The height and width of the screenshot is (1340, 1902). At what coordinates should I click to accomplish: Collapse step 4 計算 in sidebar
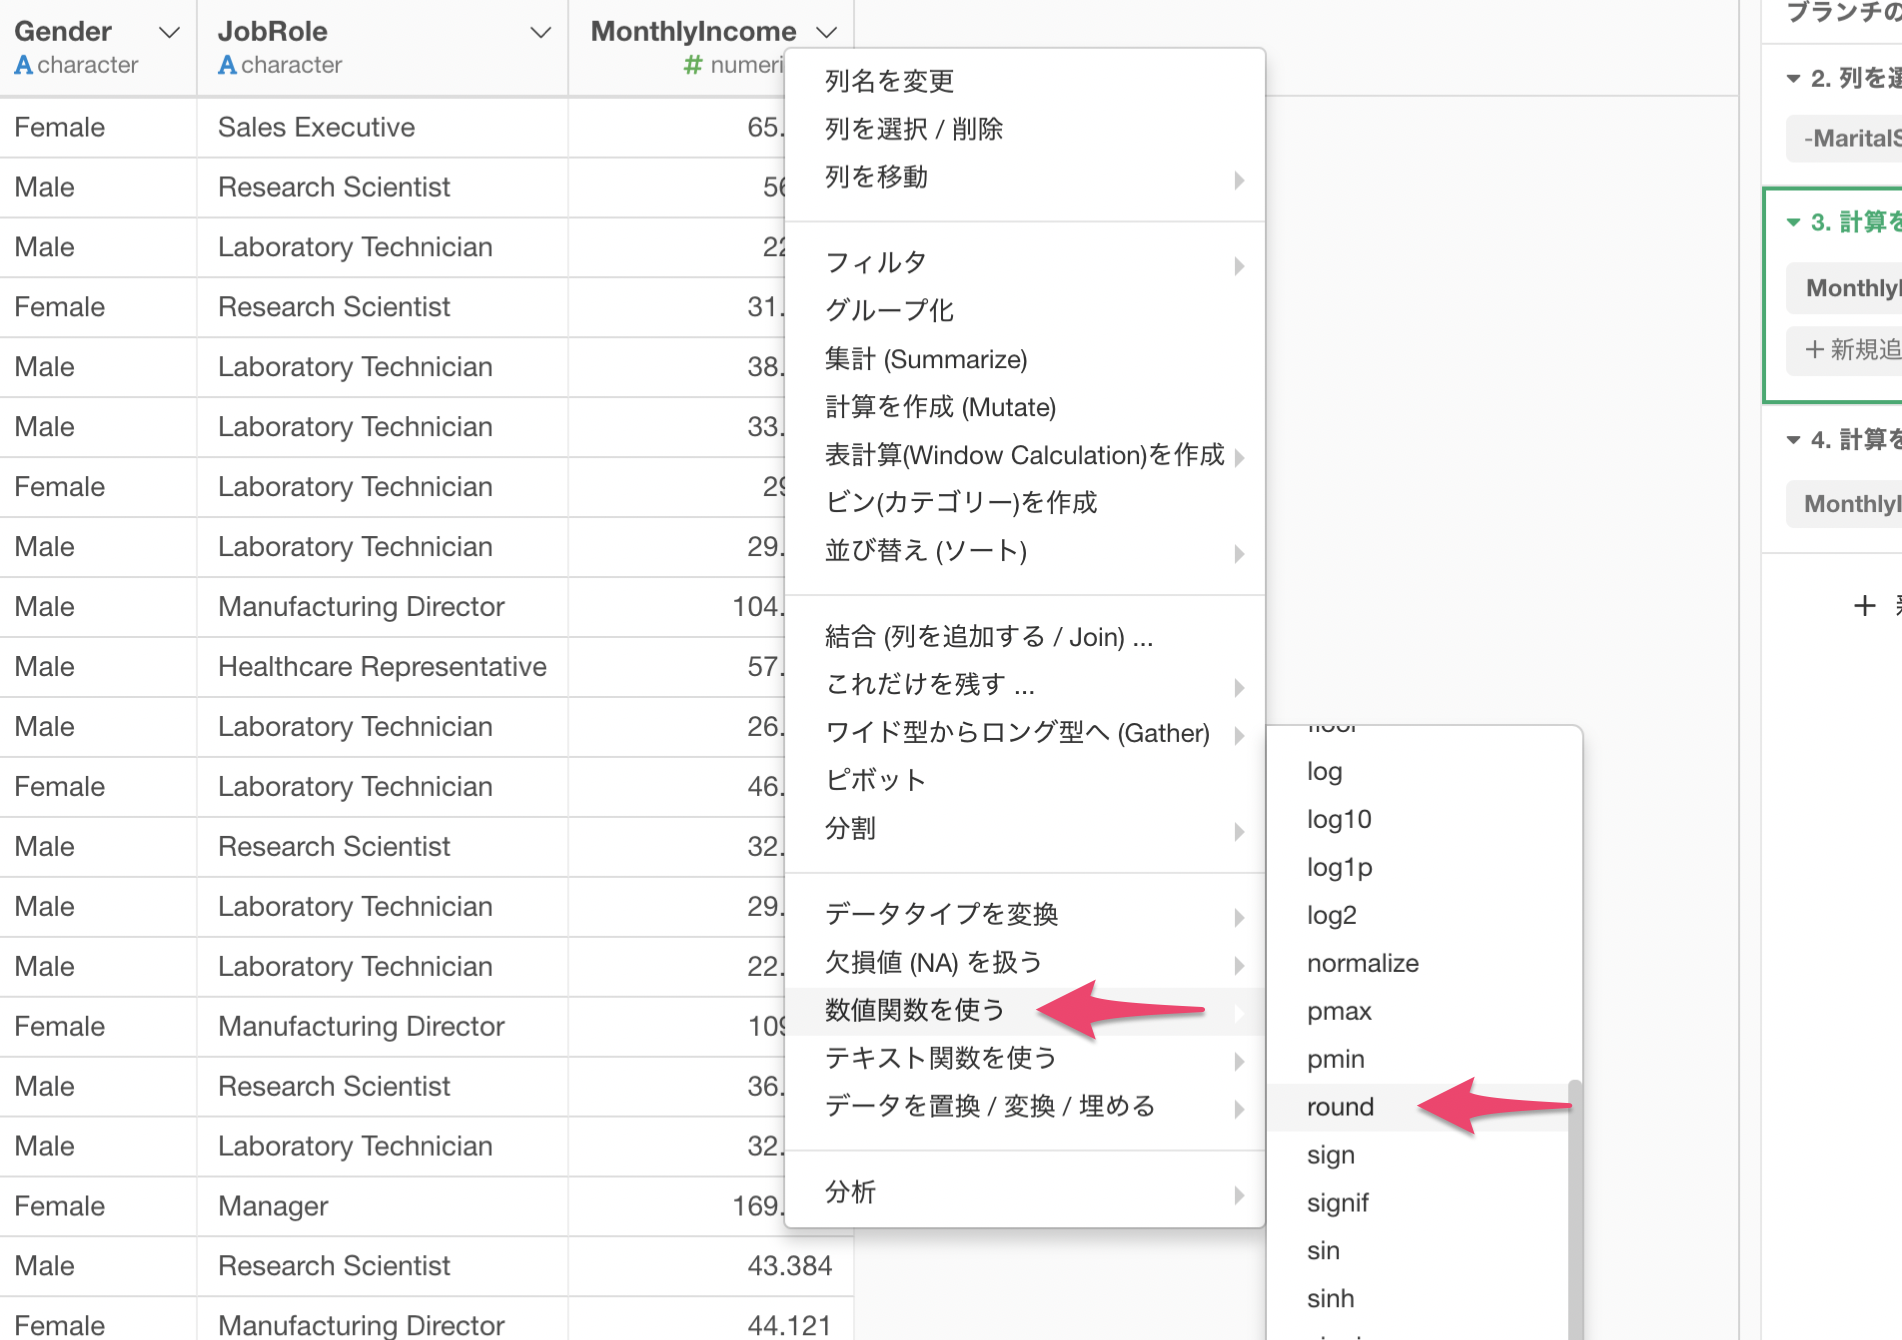pos(1793,440)
